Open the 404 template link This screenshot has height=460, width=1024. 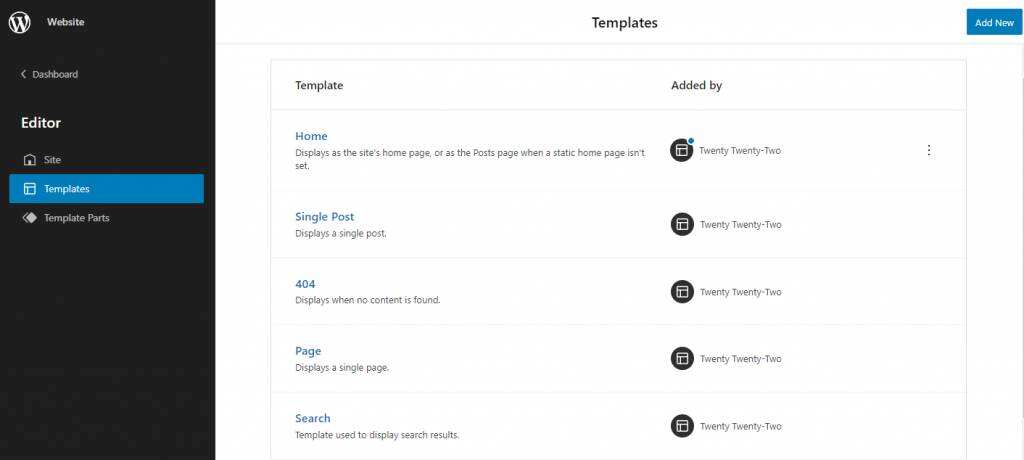click(305, 284)
